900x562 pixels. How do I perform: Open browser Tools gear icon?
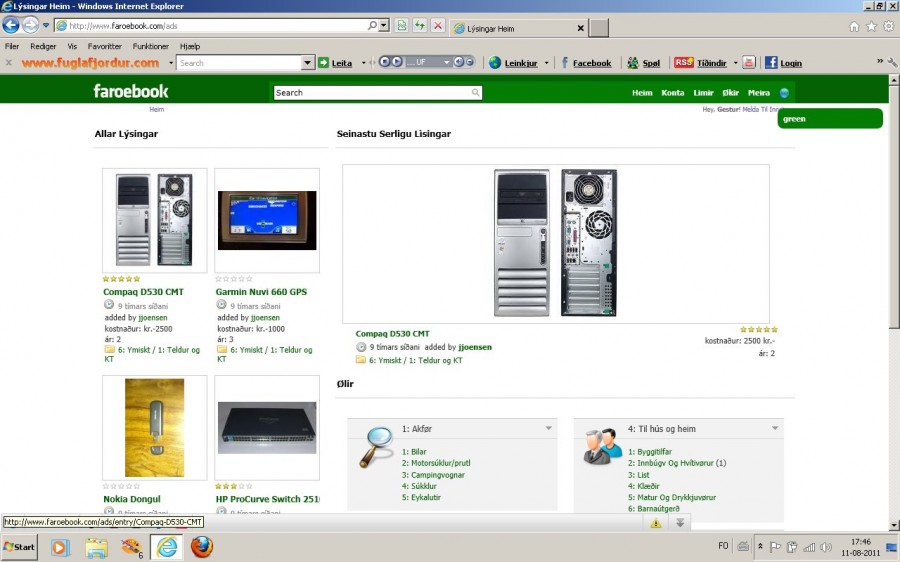889,26
